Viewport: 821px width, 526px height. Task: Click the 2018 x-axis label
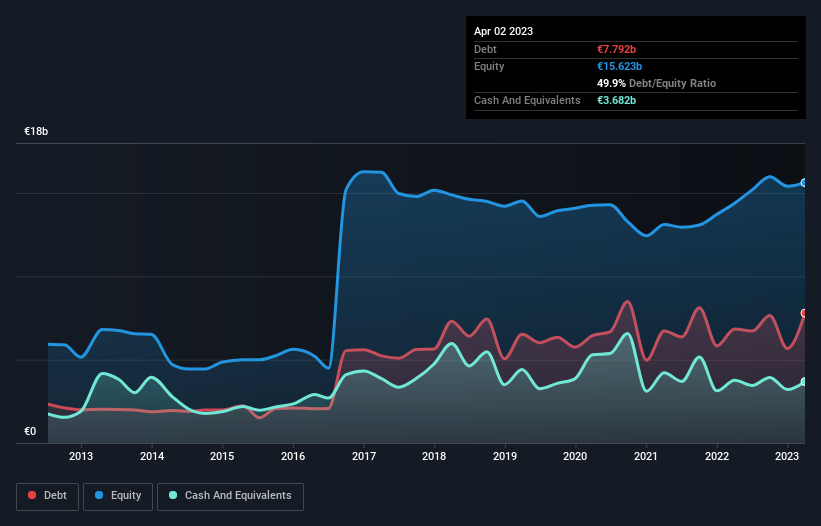click(434, 456)
